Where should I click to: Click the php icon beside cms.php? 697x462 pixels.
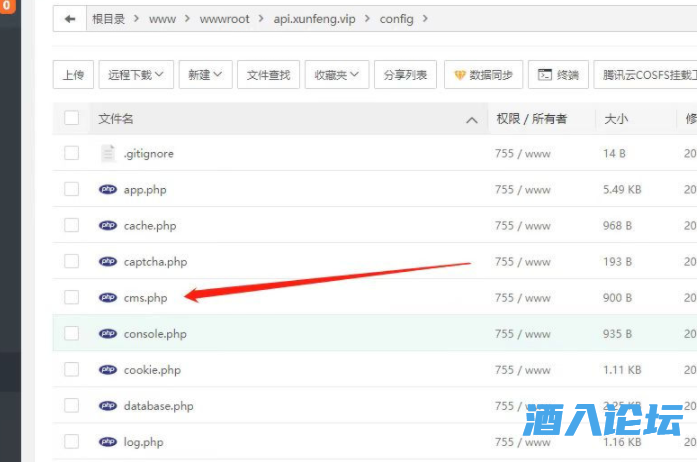pos(108,297)
